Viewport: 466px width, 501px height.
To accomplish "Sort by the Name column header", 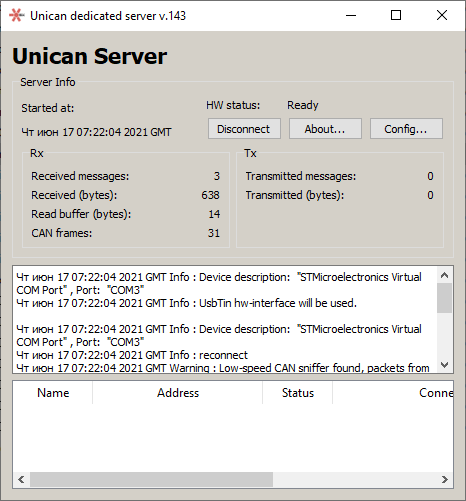I will (x=53, y=393).
